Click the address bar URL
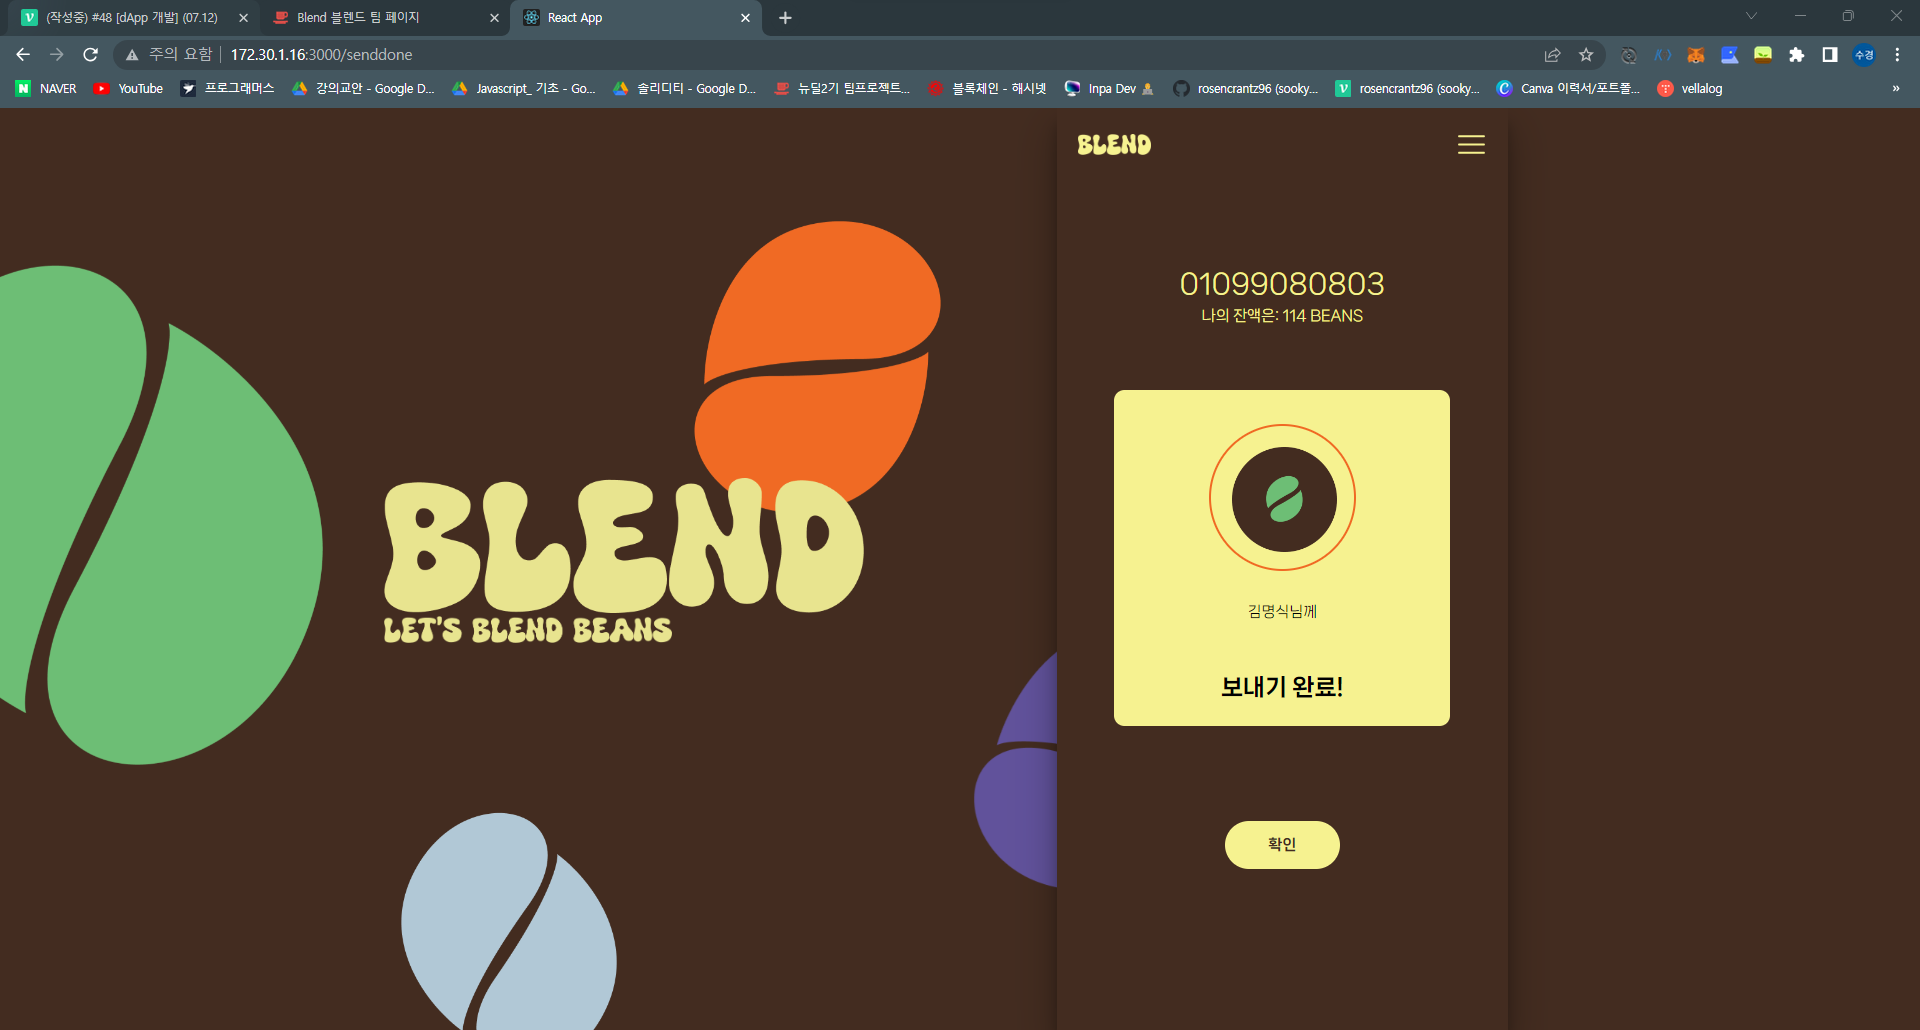The height and width of the screenshot is (1030, 1920). (322, 55)
